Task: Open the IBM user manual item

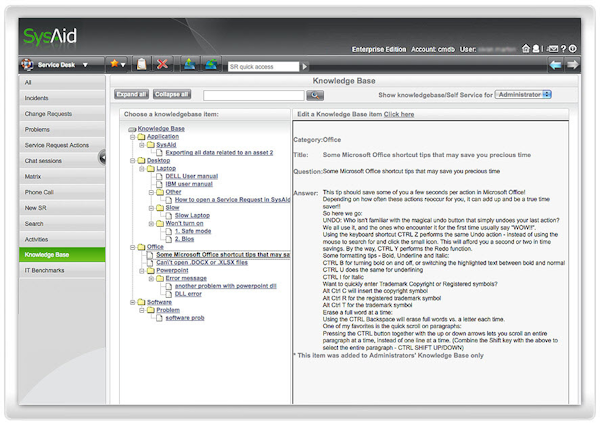Action: tap(189, 184)
